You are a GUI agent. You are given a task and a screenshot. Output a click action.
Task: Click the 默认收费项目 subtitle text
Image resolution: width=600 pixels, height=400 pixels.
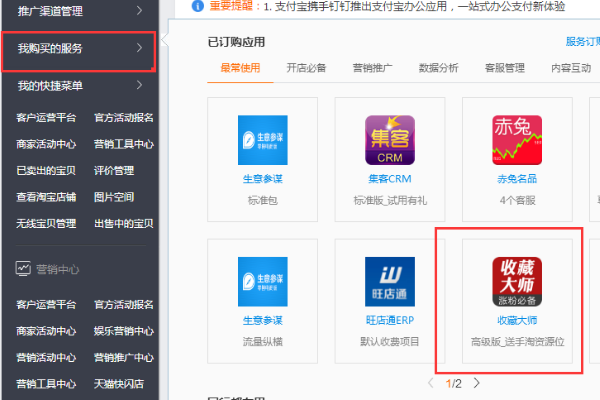coord(390,341)
